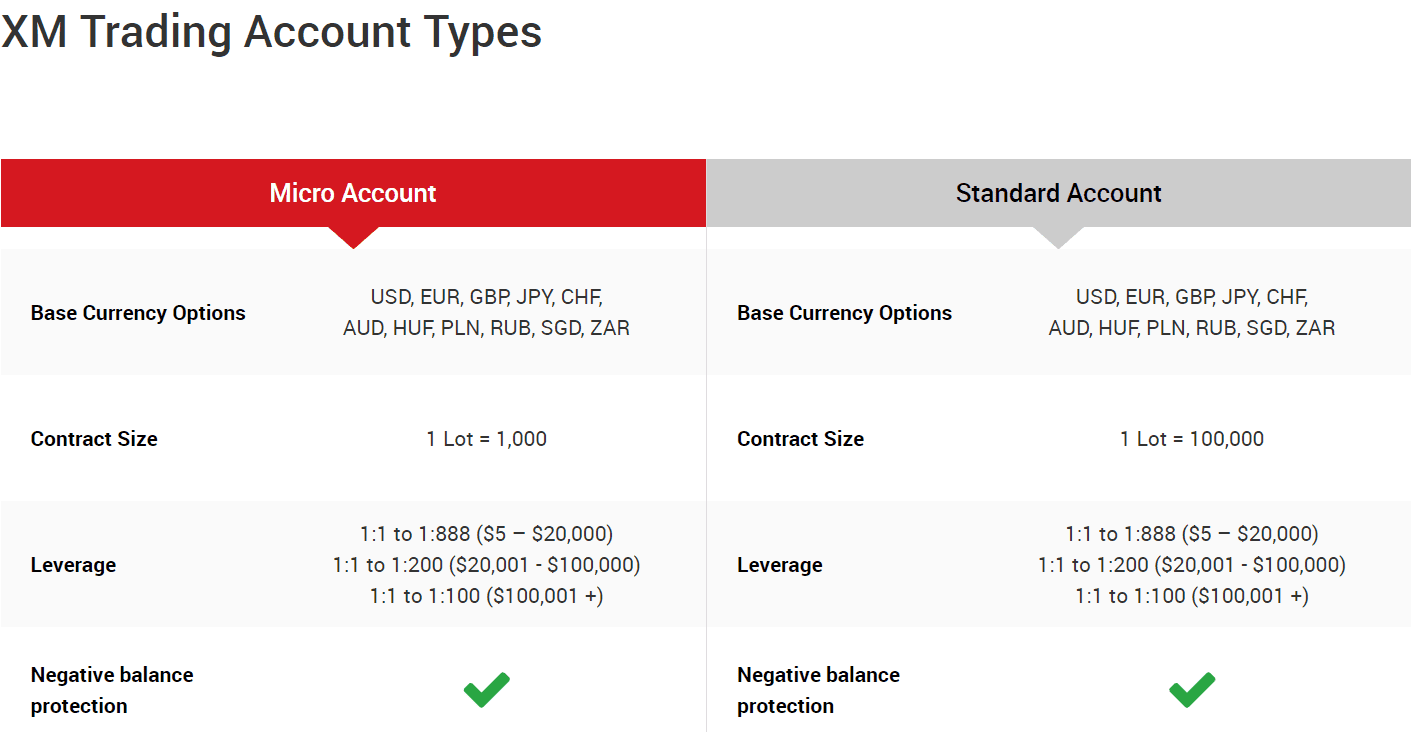Screen dimensions: 1412x732
Task: Click Contract Size label under Micro Account
Action: pos(94,439)
